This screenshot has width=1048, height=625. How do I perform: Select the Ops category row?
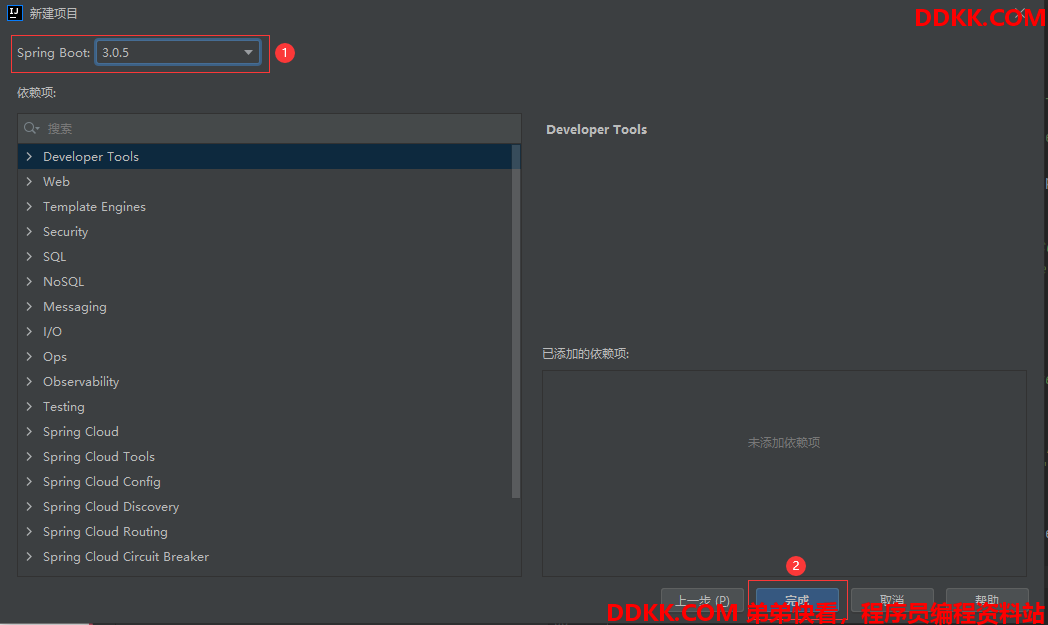tap(265, 356)
